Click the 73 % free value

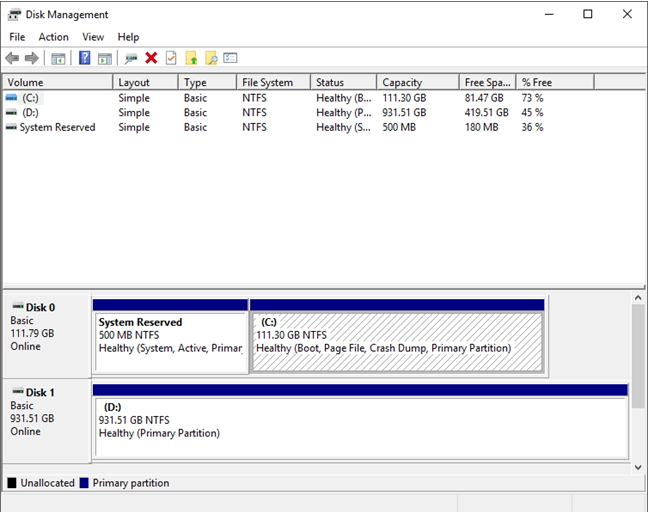pyautogui.click(x=532, y=98)
